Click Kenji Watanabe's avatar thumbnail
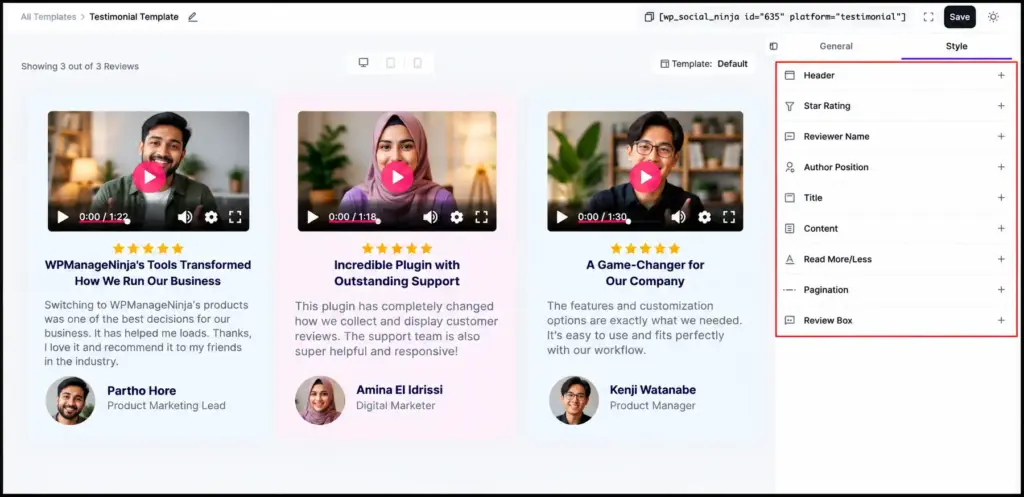Viewport: 1024px width, 497px height. (x=574, y=400)
